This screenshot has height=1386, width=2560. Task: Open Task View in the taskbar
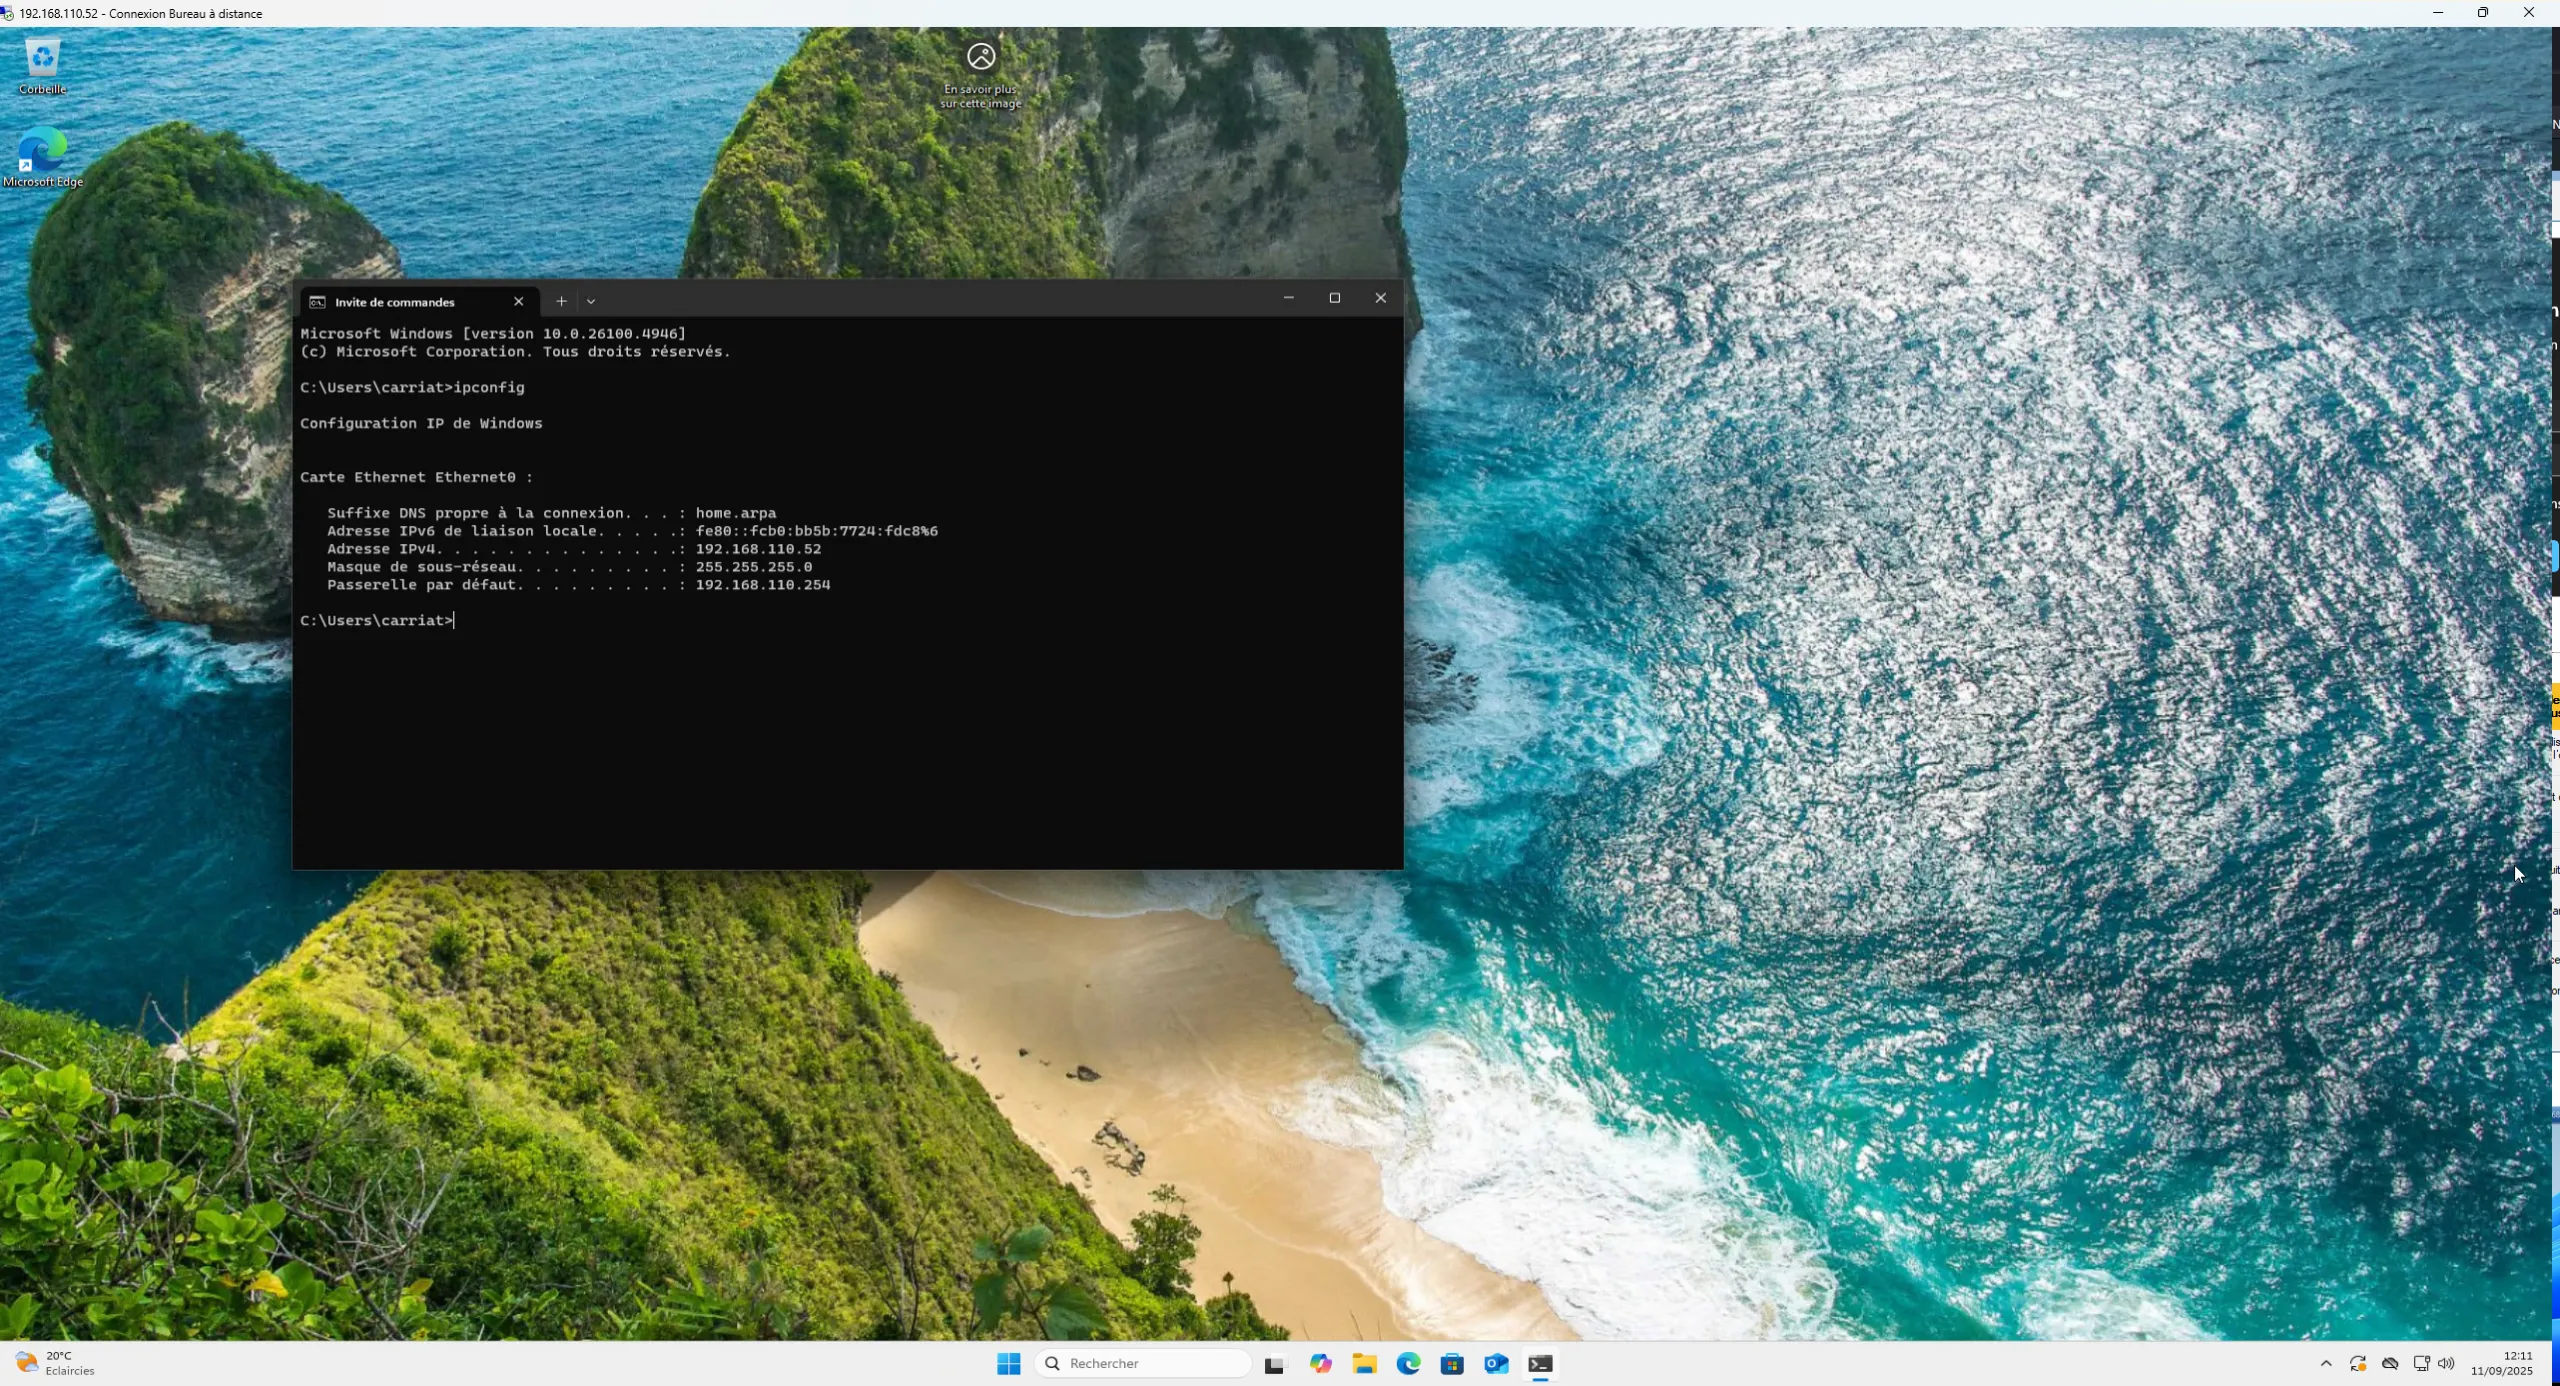1275,1363
